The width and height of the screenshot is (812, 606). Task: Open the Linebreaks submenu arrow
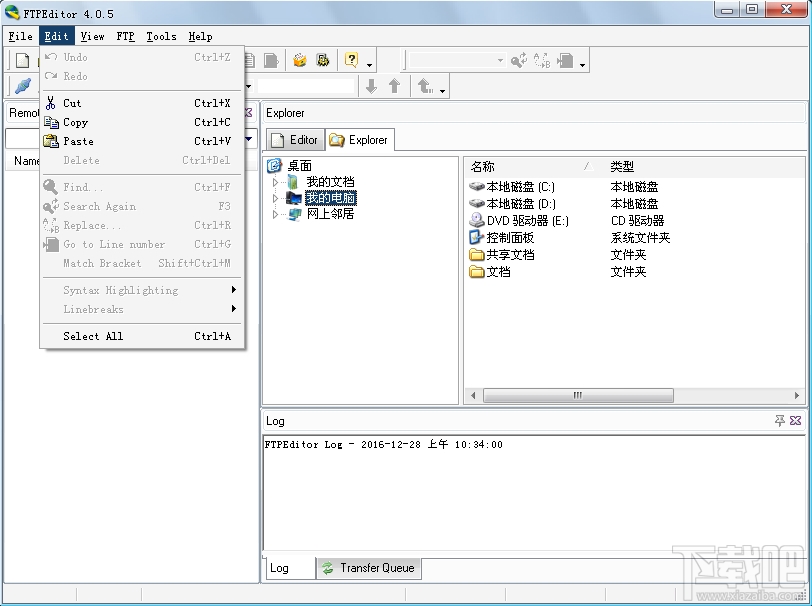click(x=234, y=309)
